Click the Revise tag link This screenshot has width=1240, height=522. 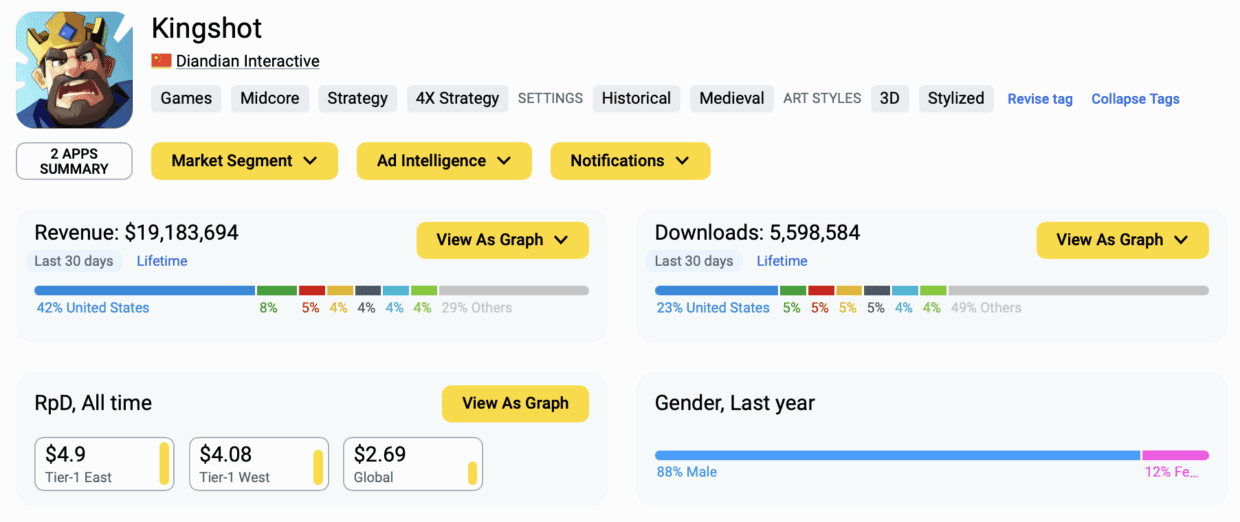pyautogui.click(x=1040, y=99)
